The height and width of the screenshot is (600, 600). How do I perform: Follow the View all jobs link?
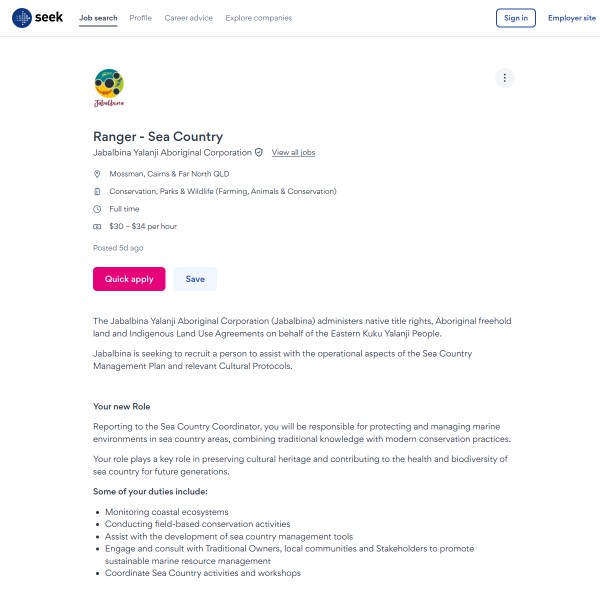(x=293, y=153)
